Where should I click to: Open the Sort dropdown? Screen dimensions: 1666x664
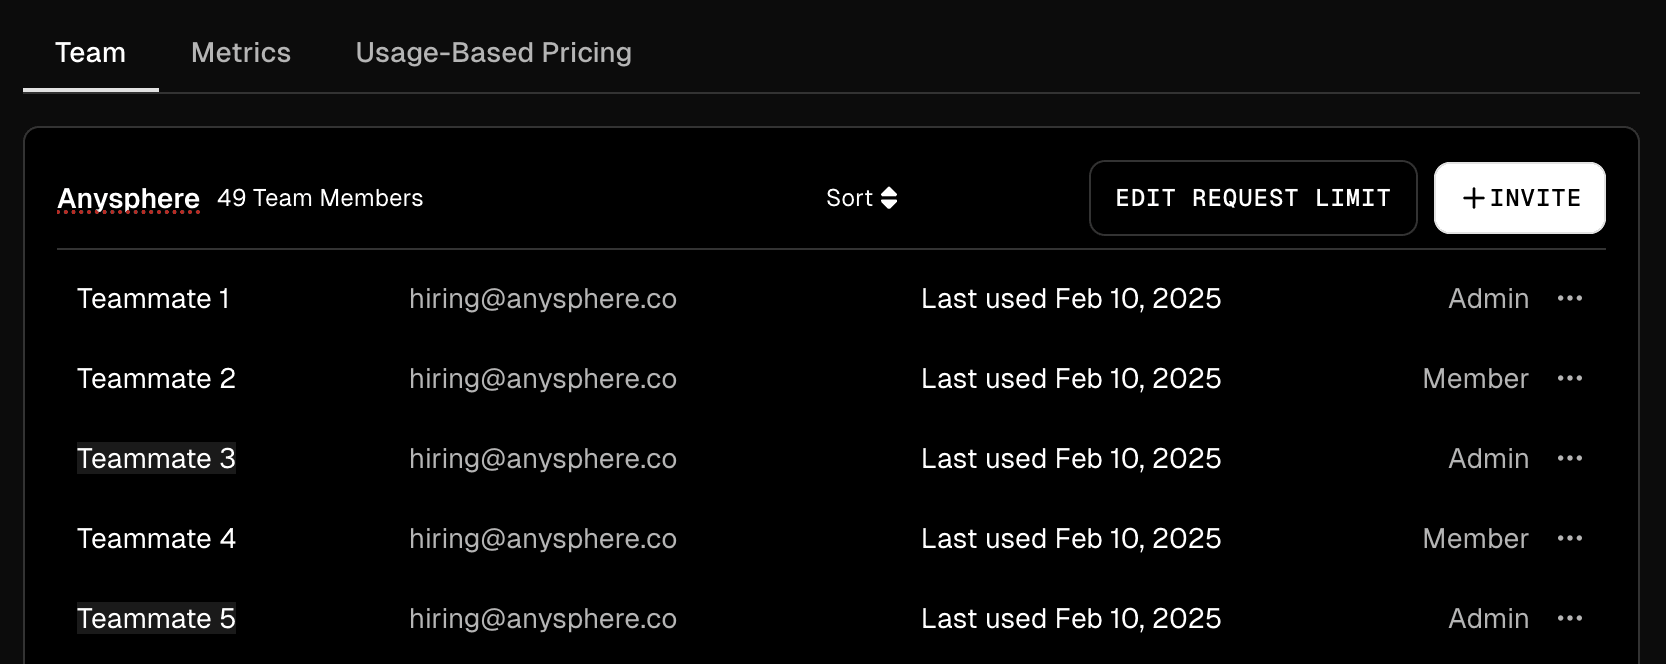point(861,198)
